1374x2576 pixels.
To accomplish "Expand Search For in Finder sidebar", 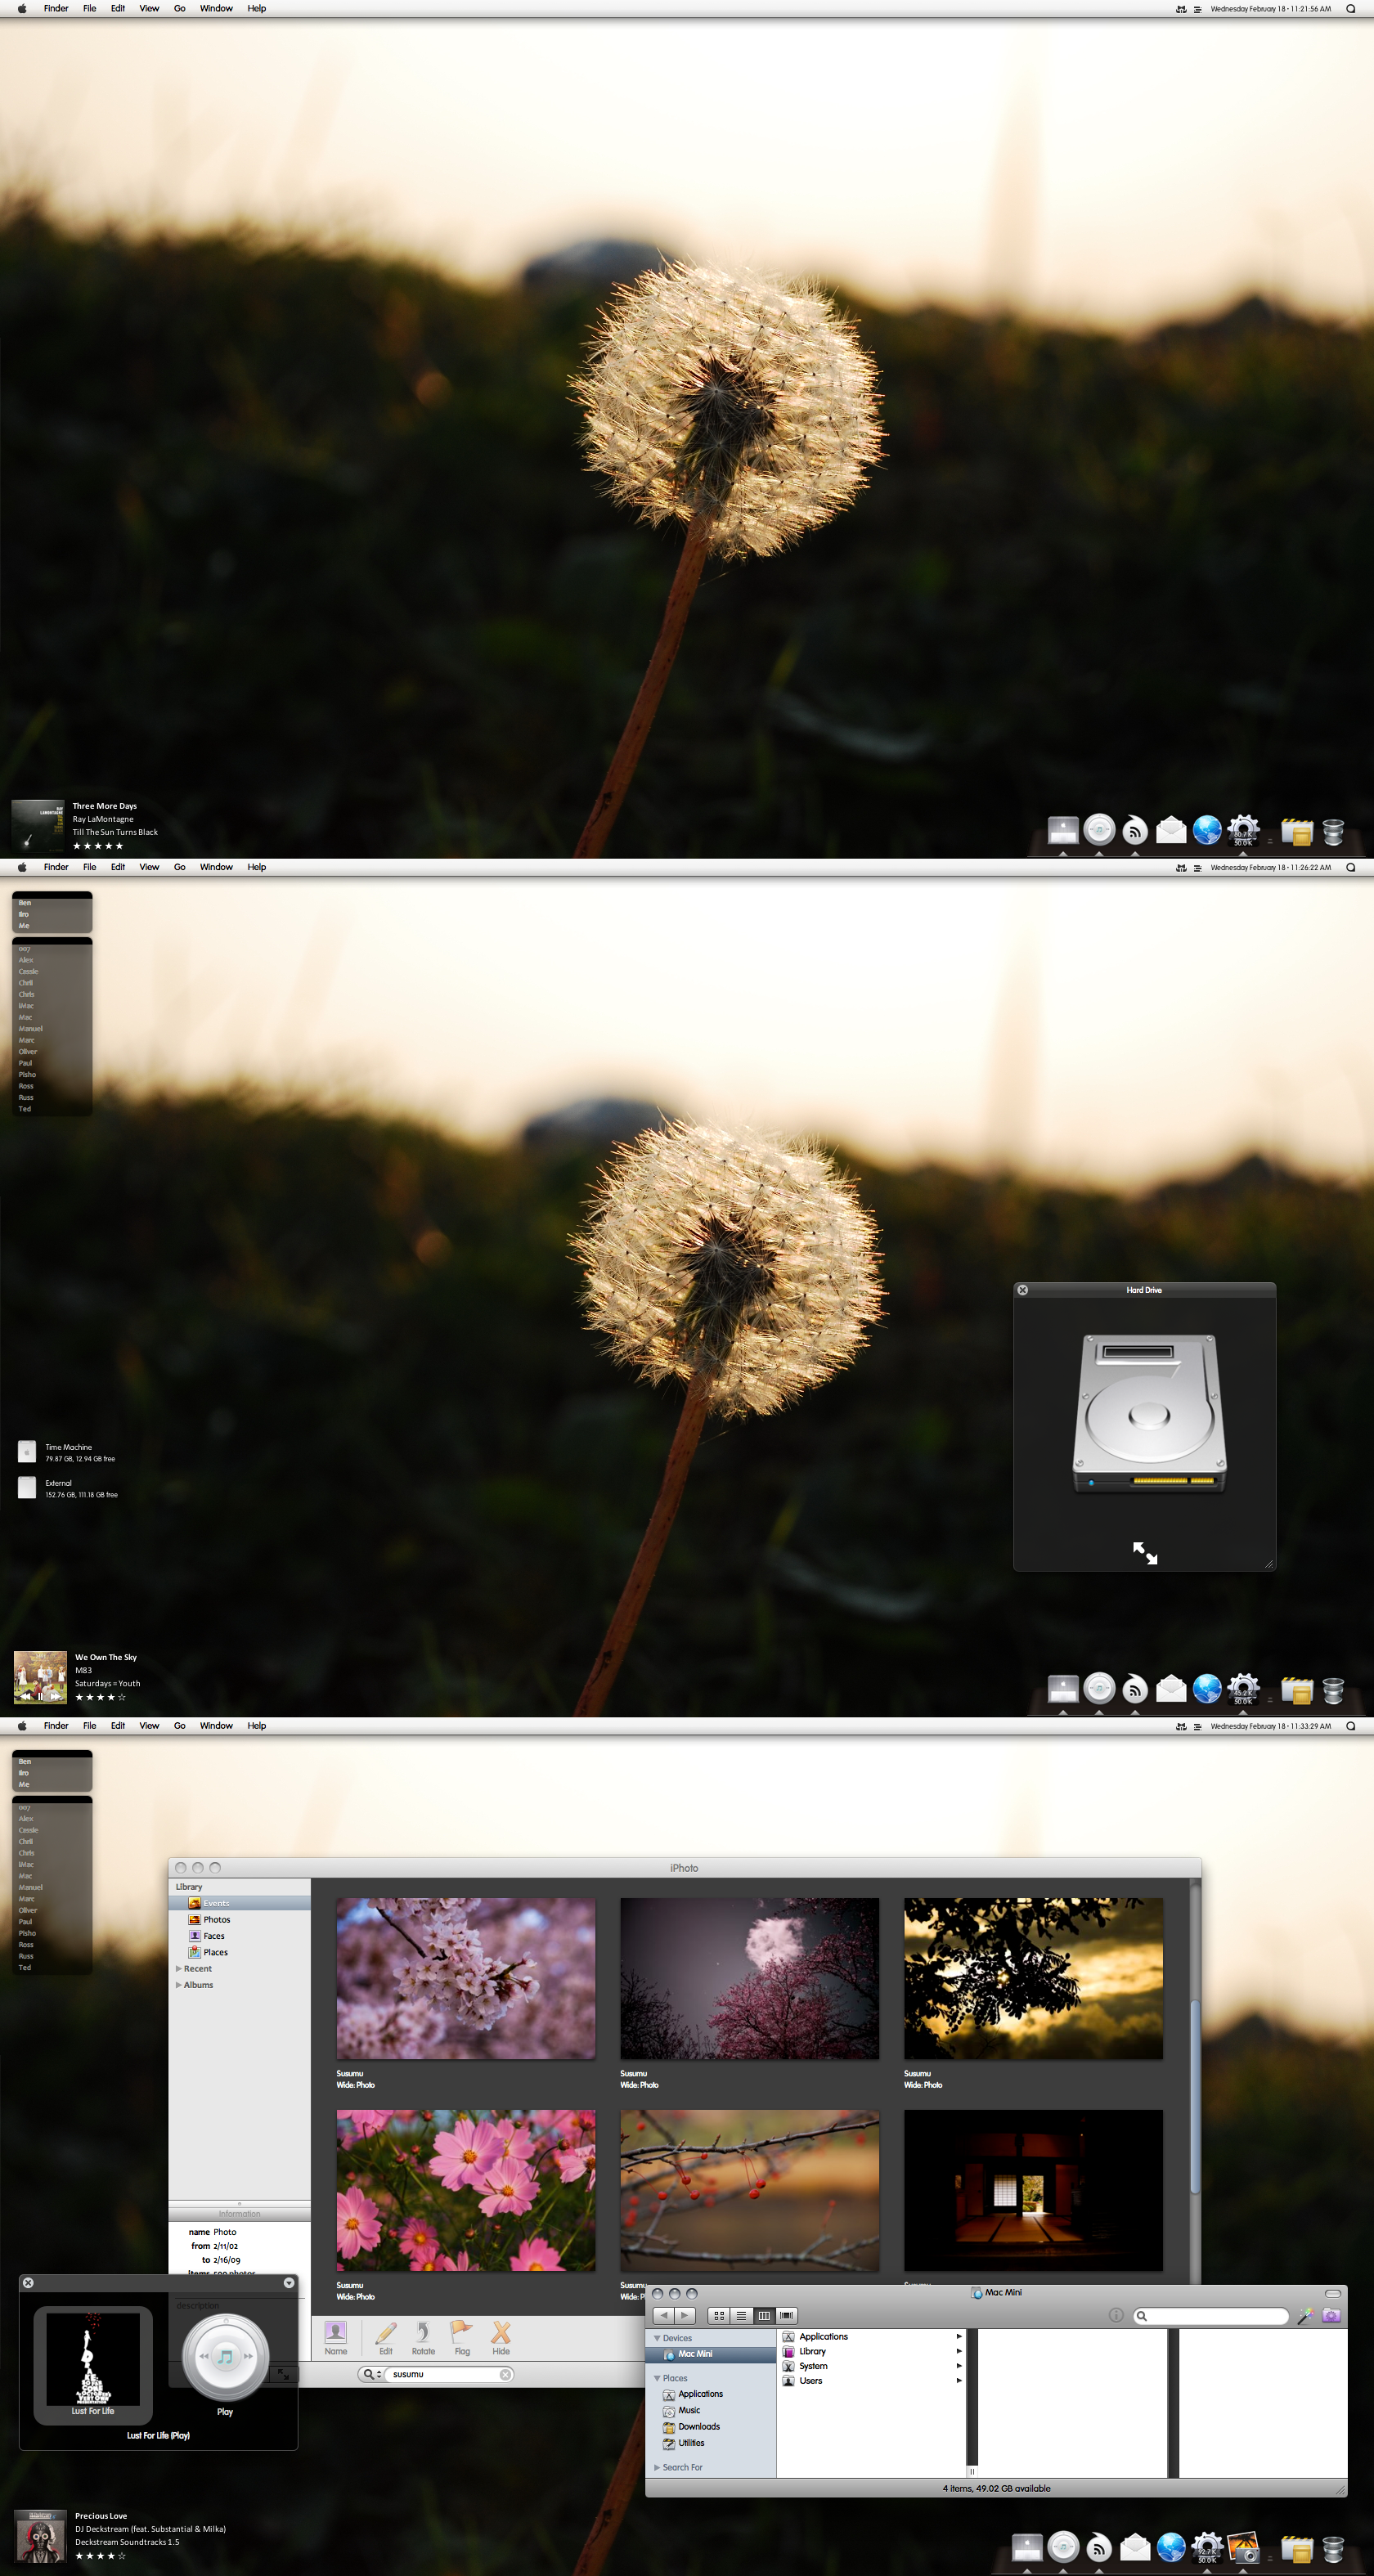I will (x=657, y=2467).
